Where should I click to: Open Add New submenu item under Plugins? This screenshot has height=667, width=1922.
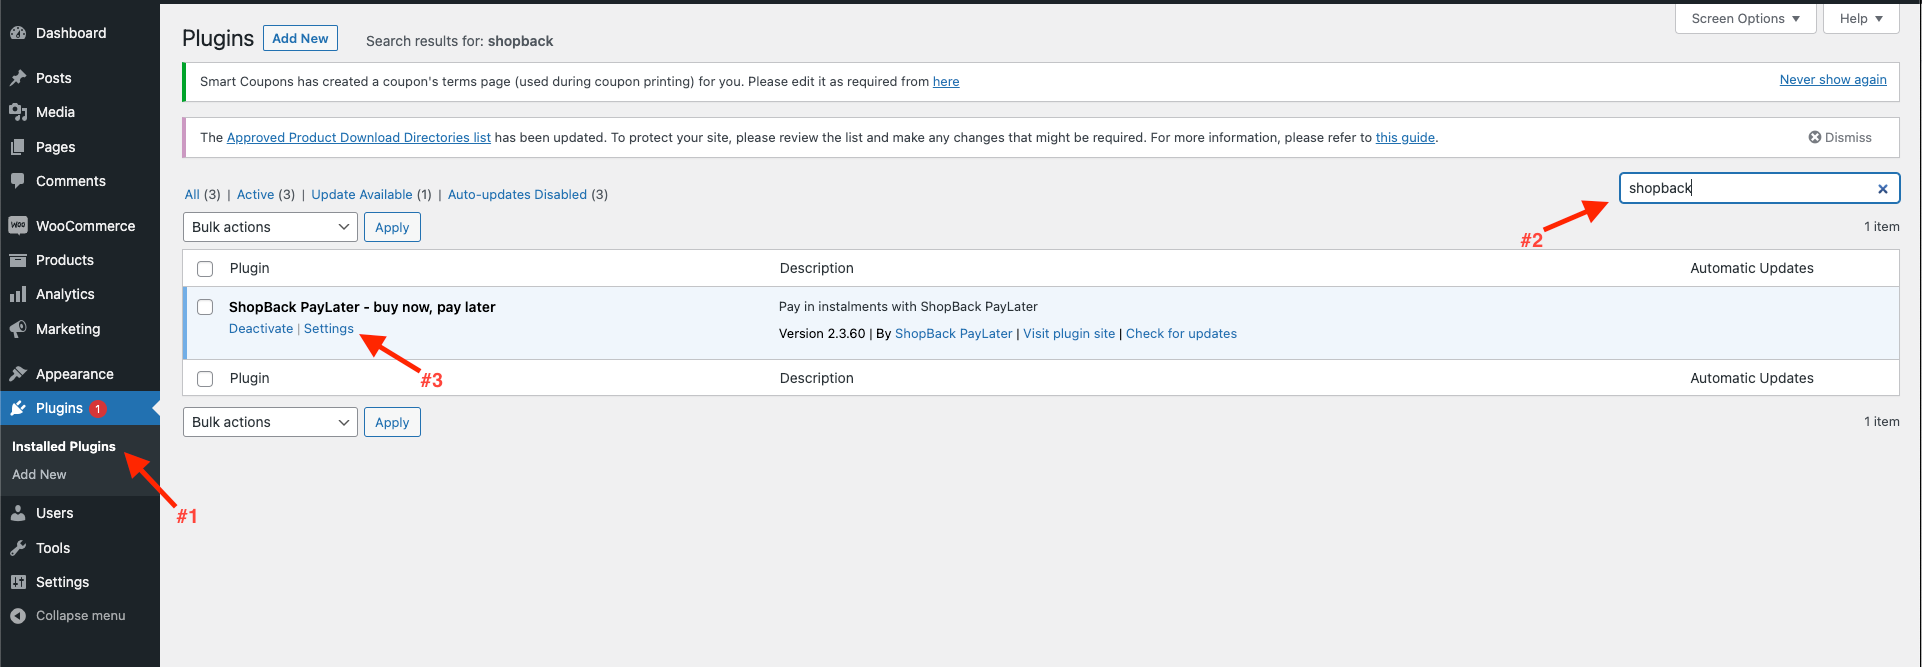(39, 475)
